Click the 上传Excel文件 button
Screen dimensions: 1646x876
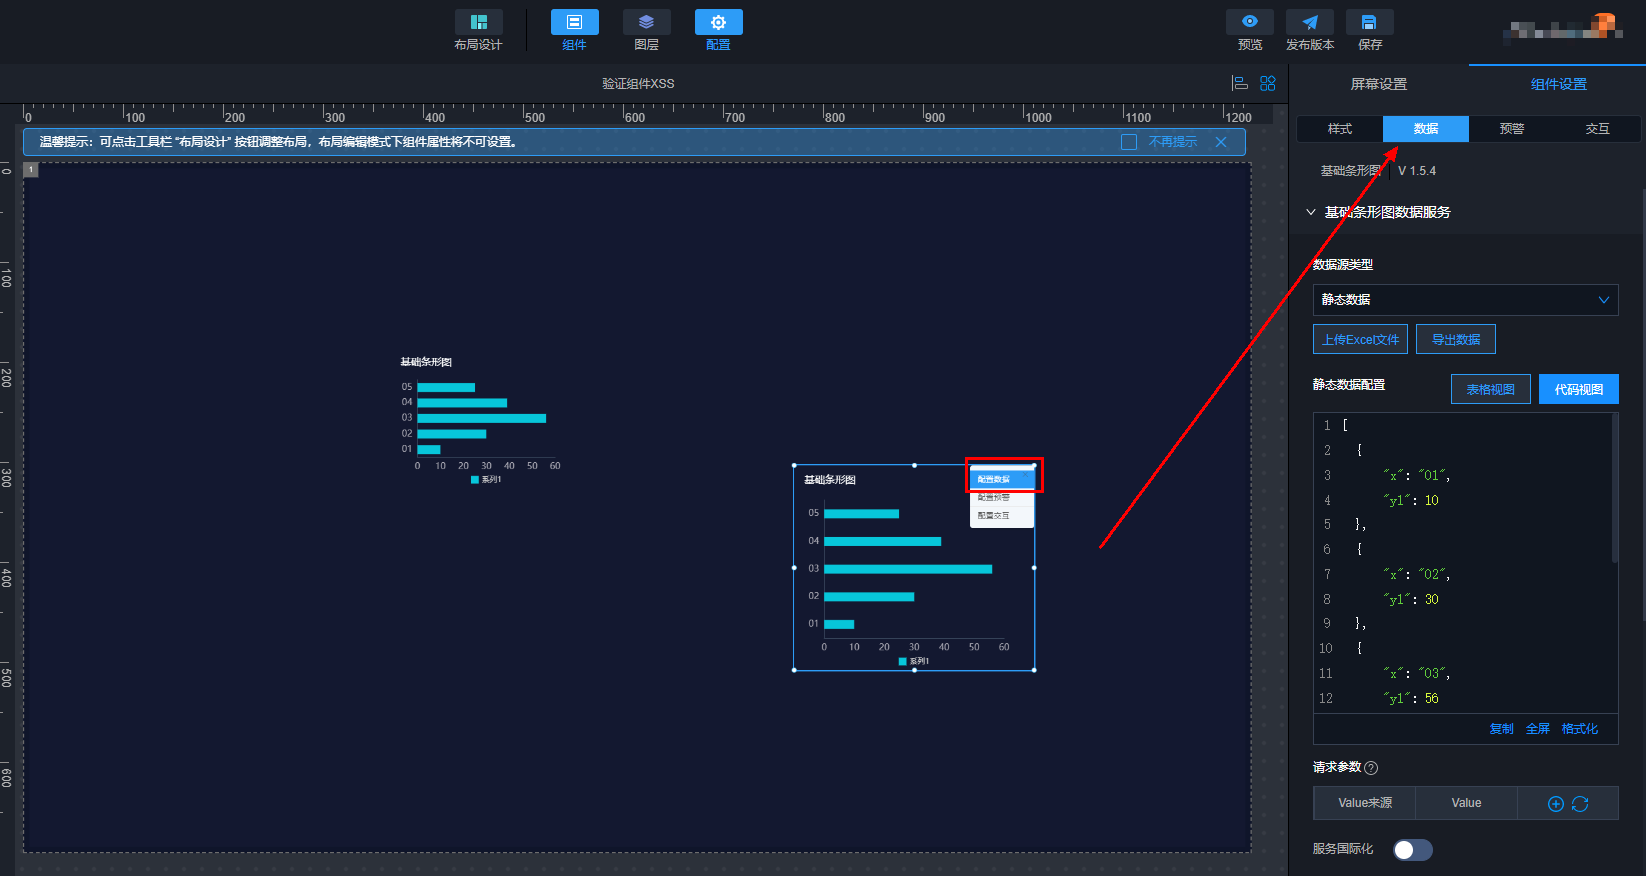(x=1360, y=339)
